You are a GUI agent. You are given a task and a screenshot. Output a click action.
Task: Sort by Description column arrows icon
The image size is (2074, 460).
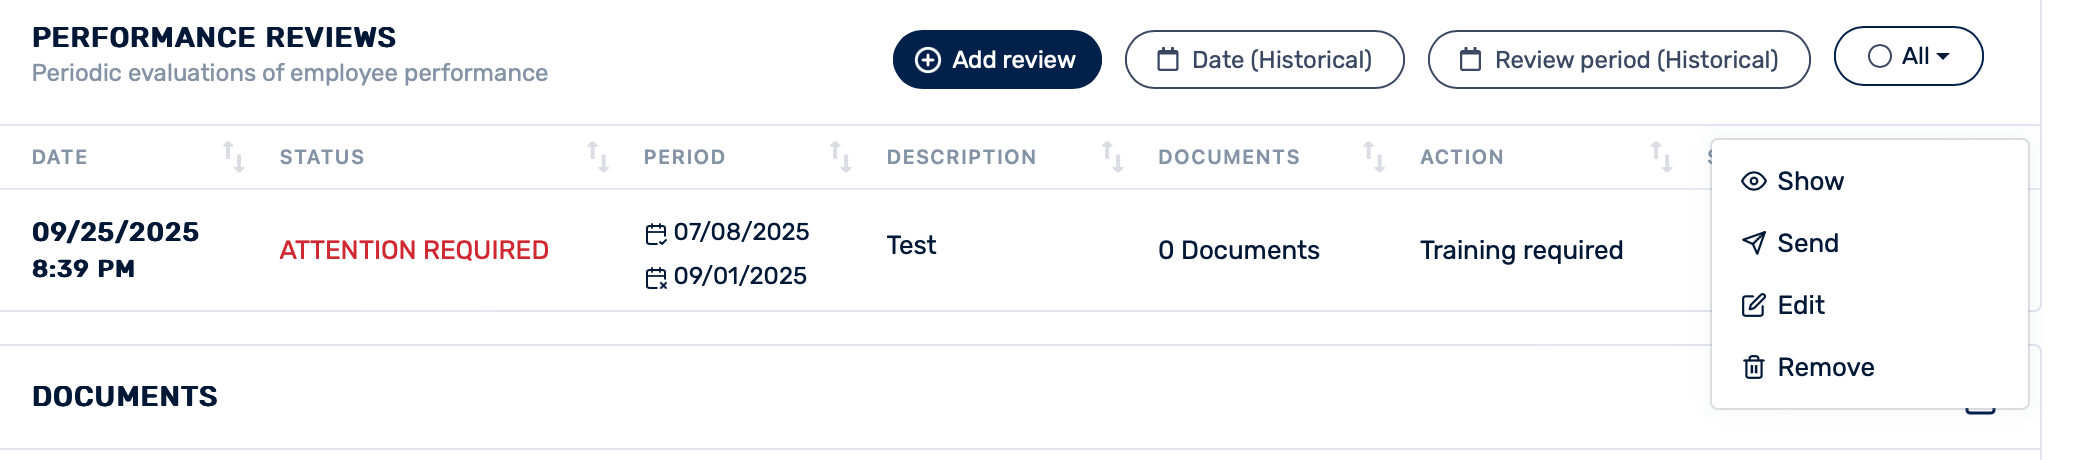[x=1112, y=157]
